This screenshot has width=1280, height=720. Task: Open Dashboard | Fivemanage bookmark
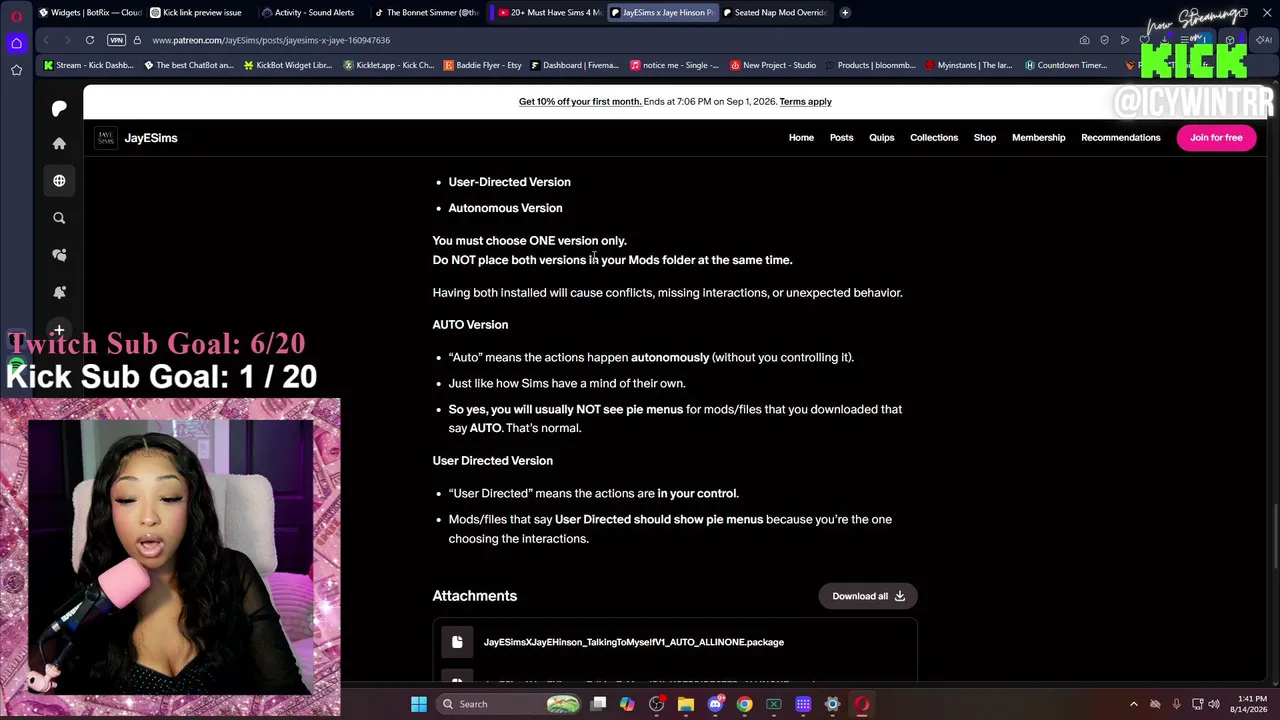[574, 66]
